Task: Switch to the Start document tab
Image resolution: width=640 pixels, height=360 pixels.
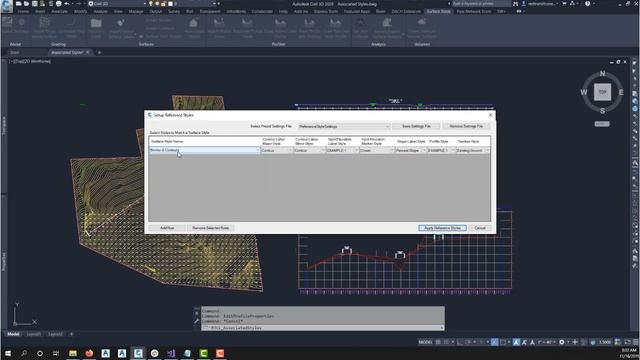Action: [x=15, y=52]
